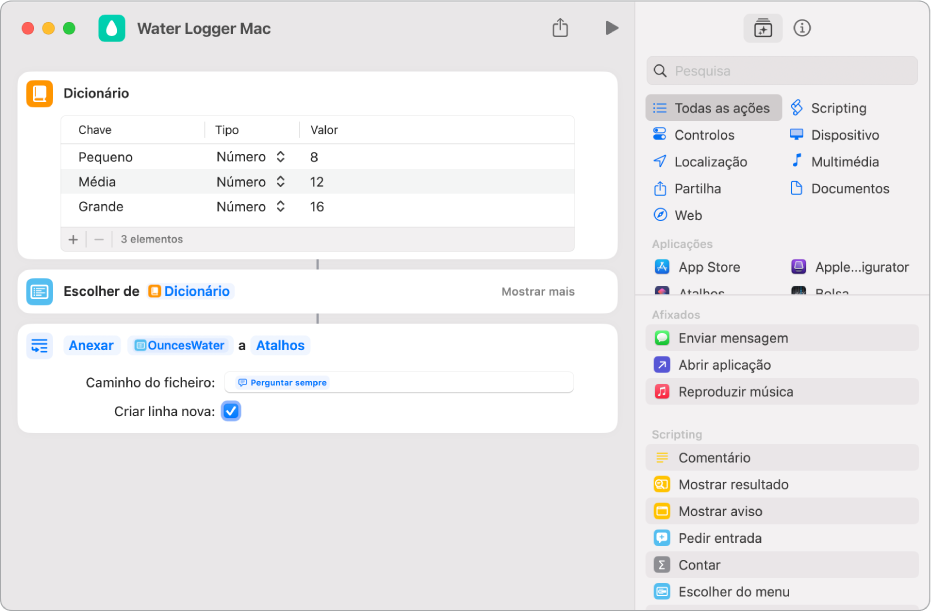The height and width of the screenshot is (612, 931).
Task: Select the Grande key cell
Action: (x=101, y=207)
